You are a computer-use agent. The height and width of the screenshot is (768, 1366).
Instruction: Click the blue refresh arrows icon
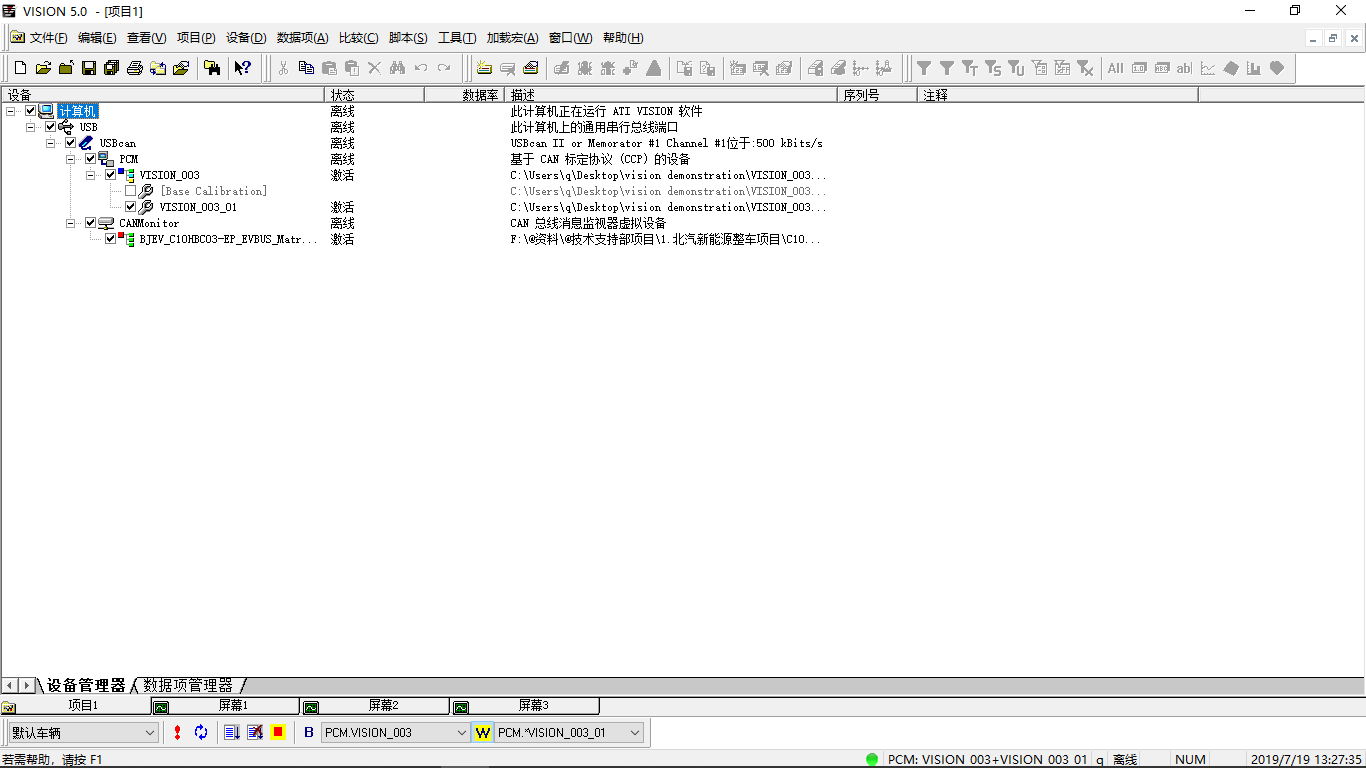pos(201,732)
